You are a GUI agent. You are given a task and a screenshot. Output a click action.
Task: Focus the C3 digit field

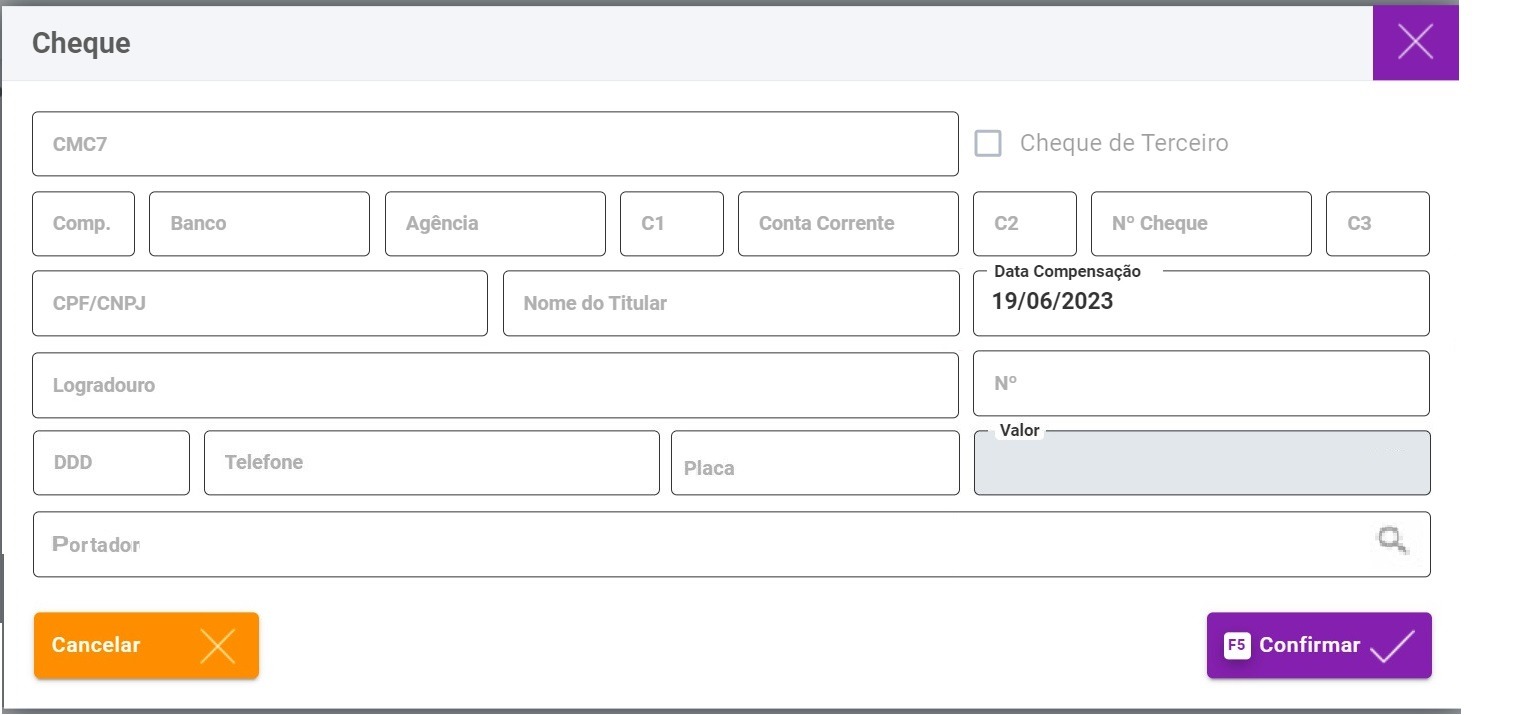(1377, 224)
